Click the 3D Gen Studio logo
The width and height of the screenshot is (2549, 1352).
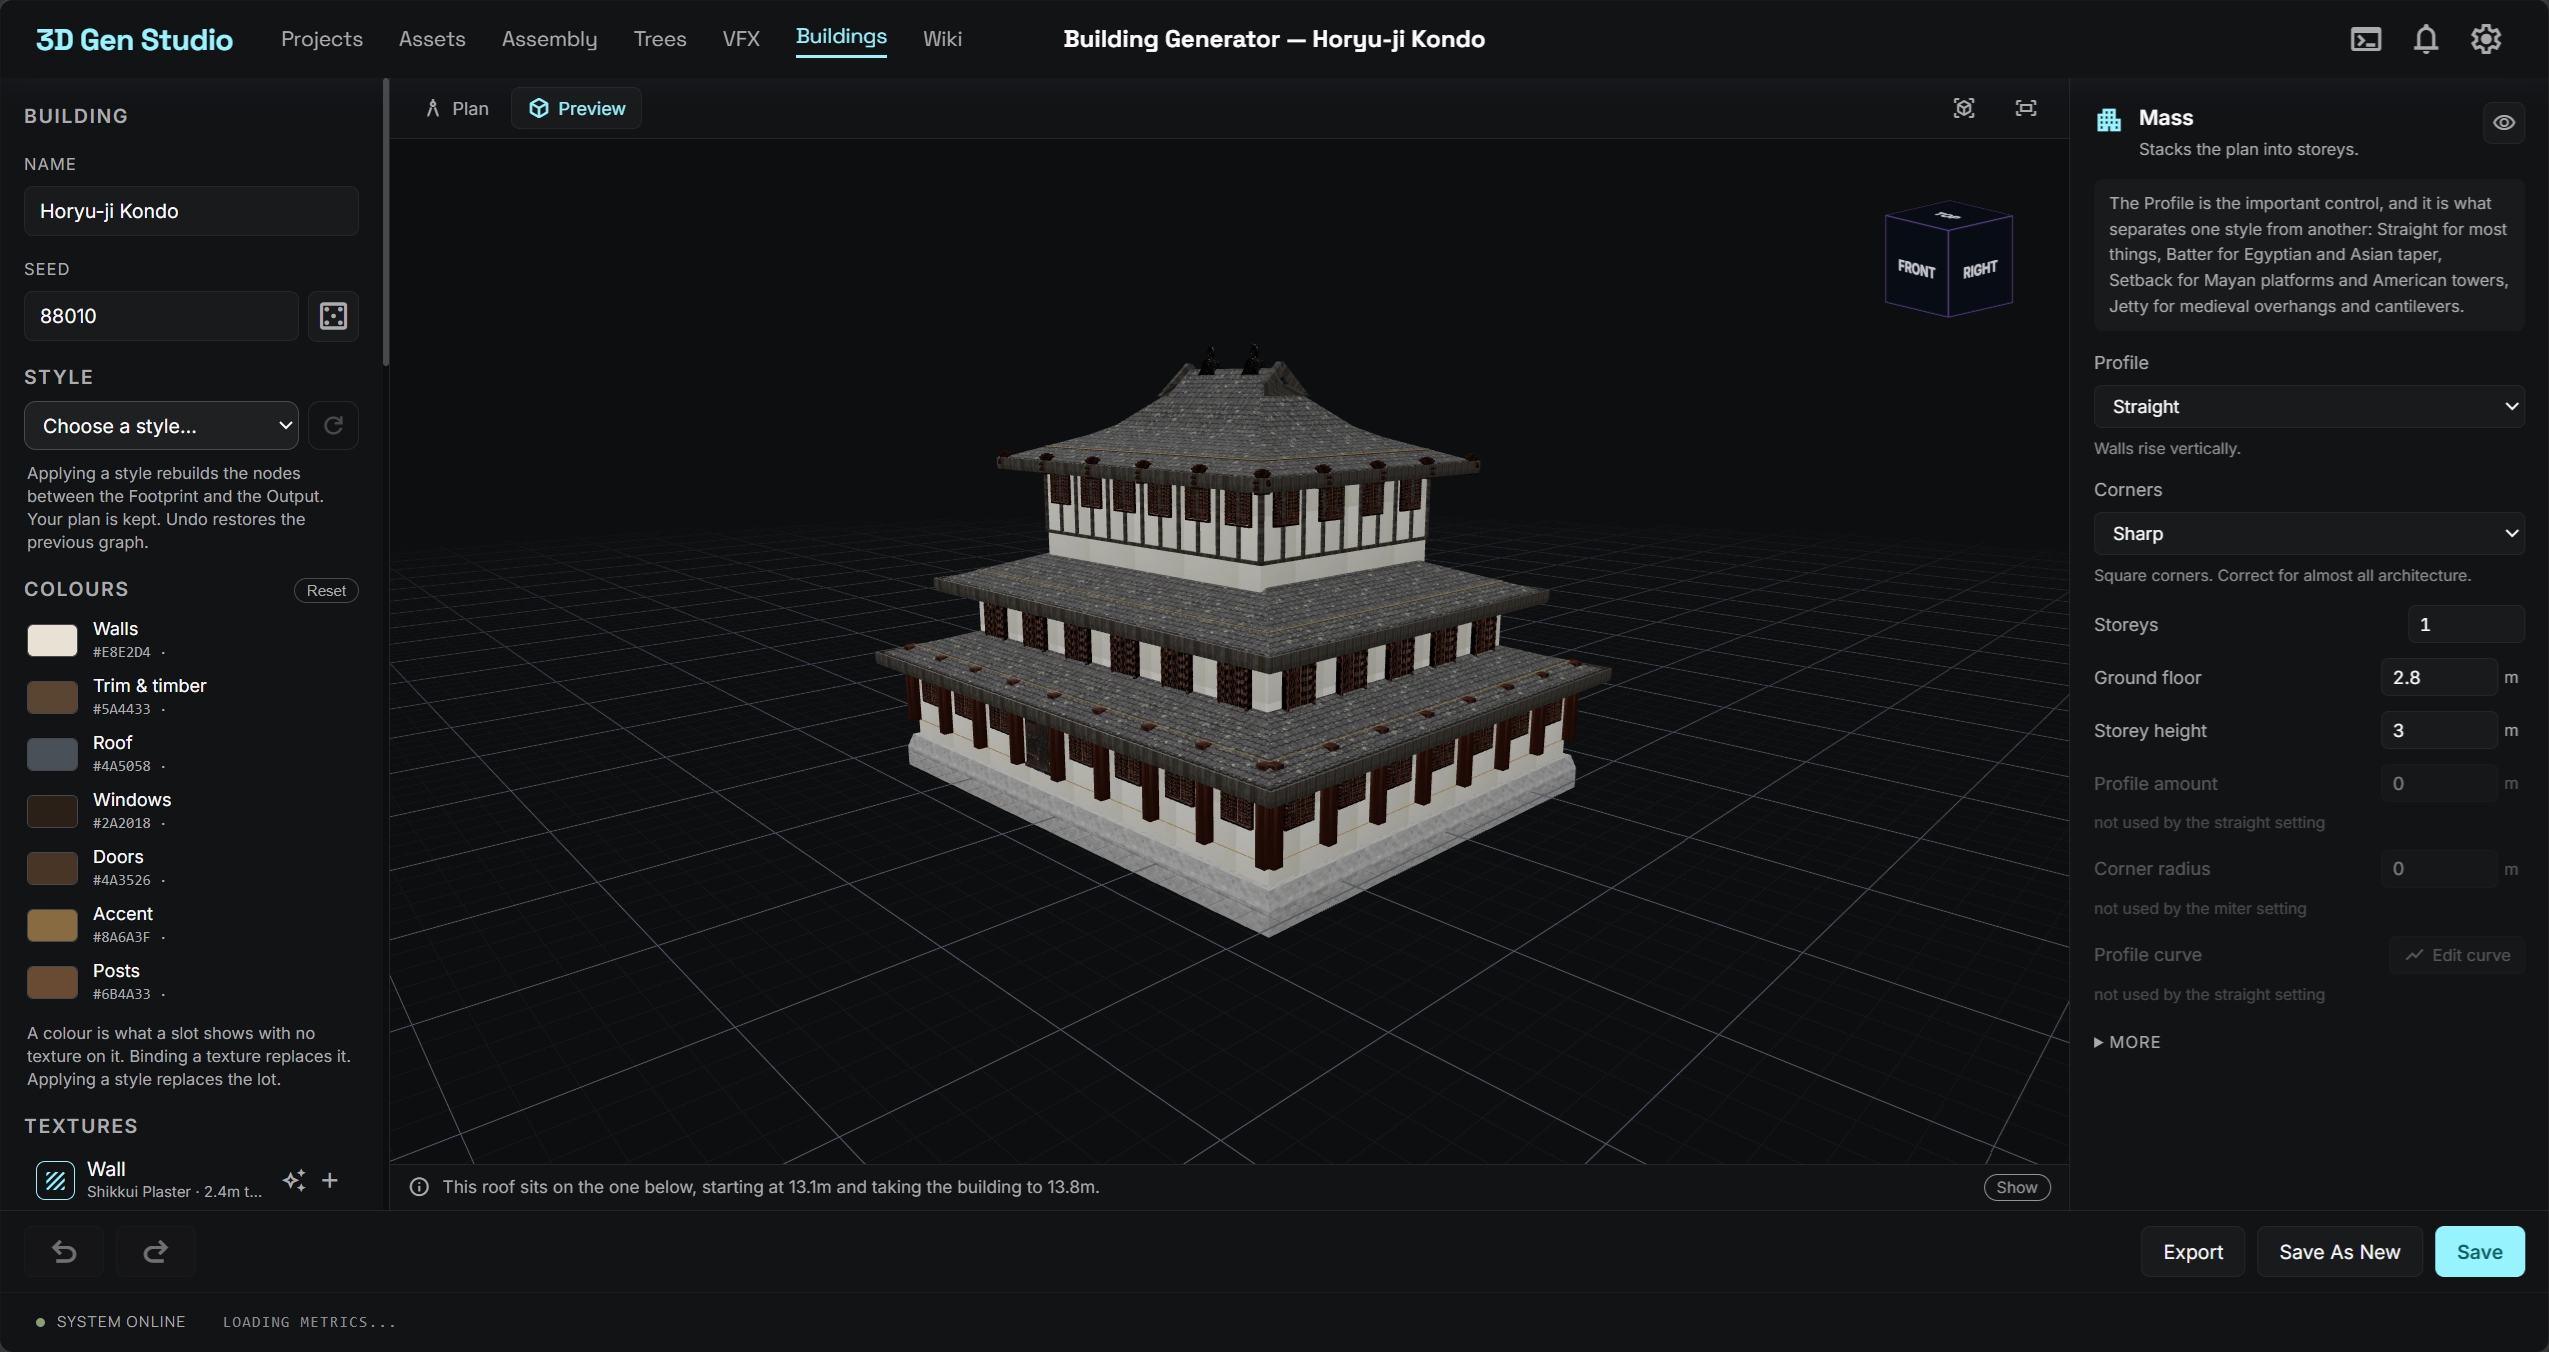[134, 39]
